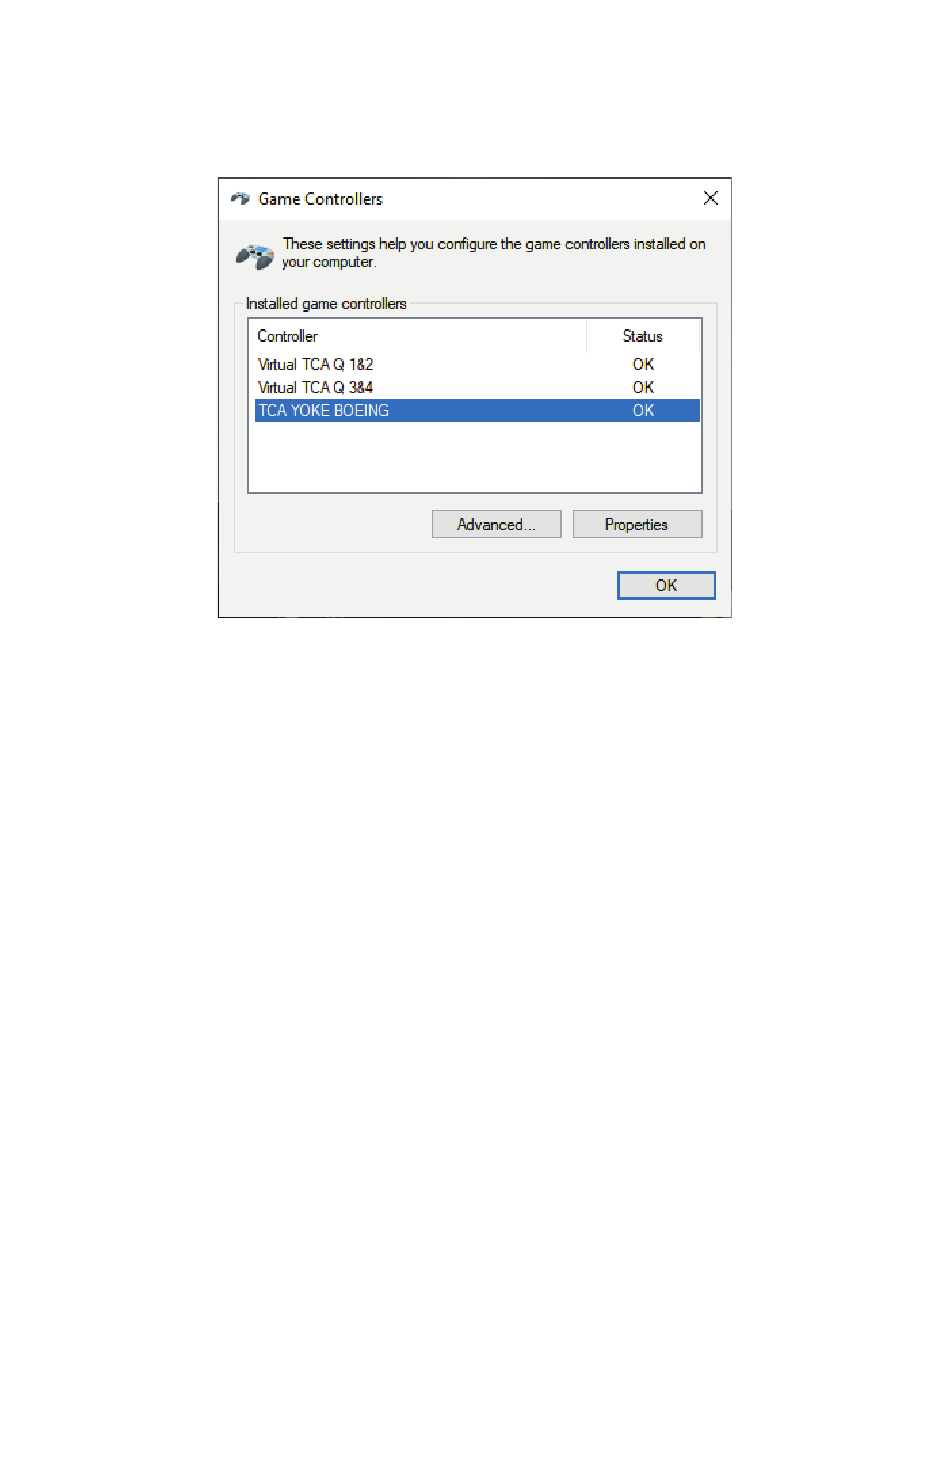Click the Game Controllers window title text
Screen dimensions: 950x1478
pyautogui.click(x=320, y=199)
